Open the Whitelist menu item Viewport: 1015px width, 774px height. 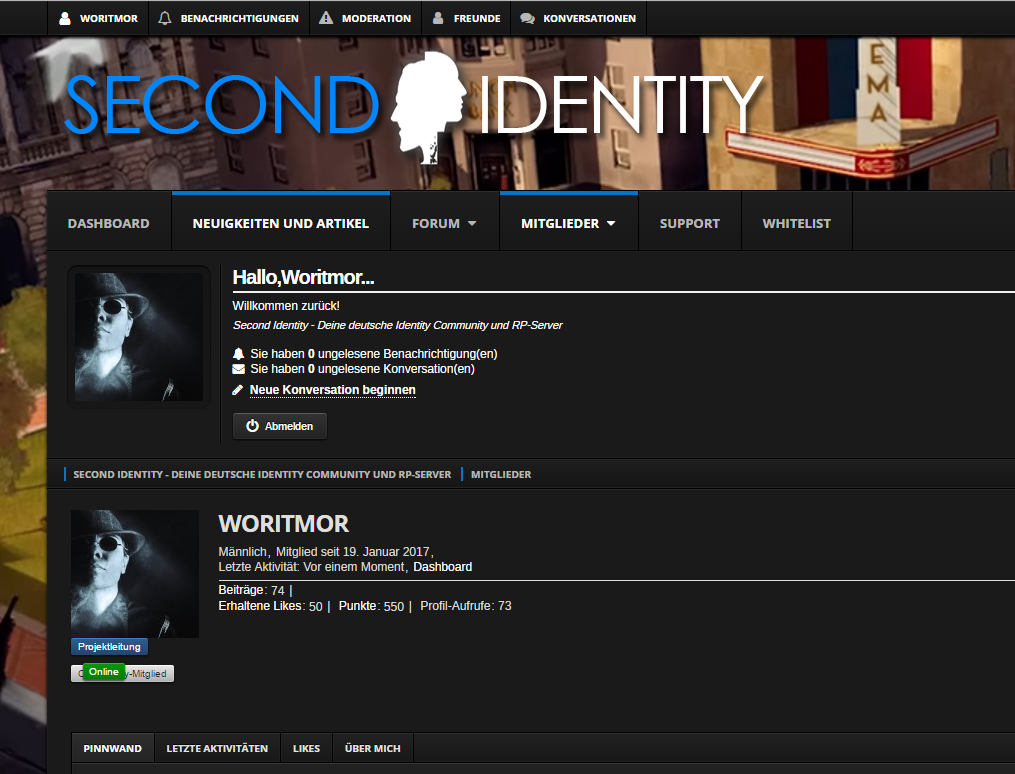[797, 223]
